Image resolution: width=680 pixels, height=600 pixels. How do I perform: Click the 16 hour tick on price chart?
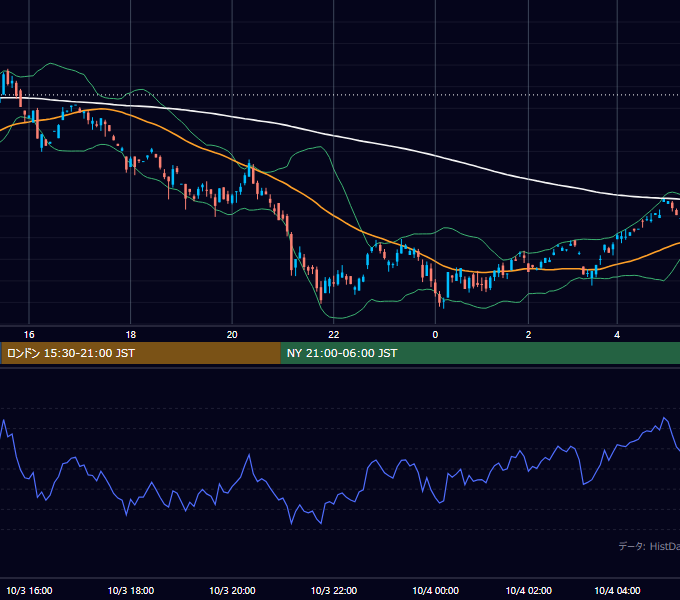pos(29,335)
